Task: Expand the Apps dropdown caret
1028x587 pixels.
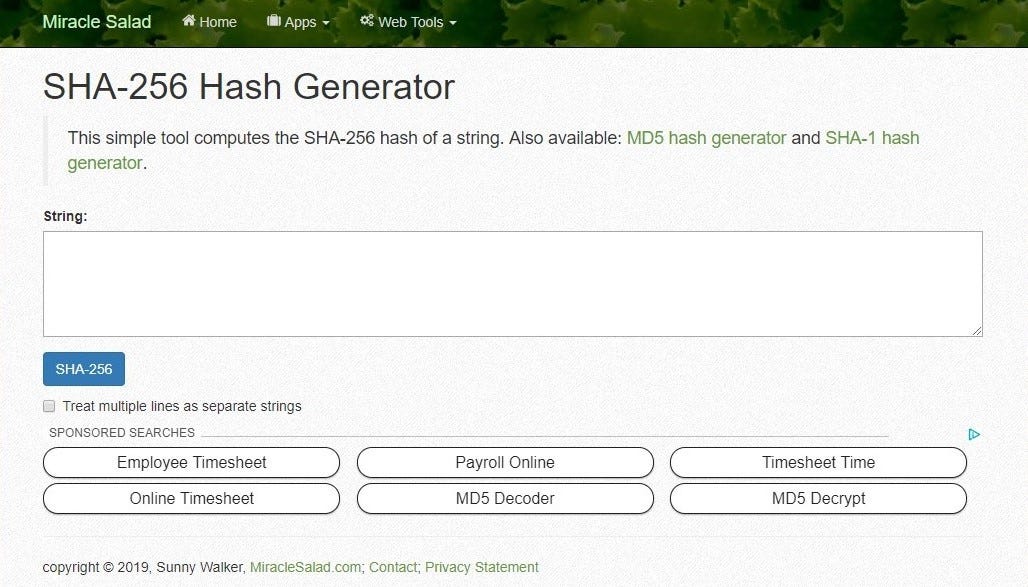Action: (x=326, y=23)
